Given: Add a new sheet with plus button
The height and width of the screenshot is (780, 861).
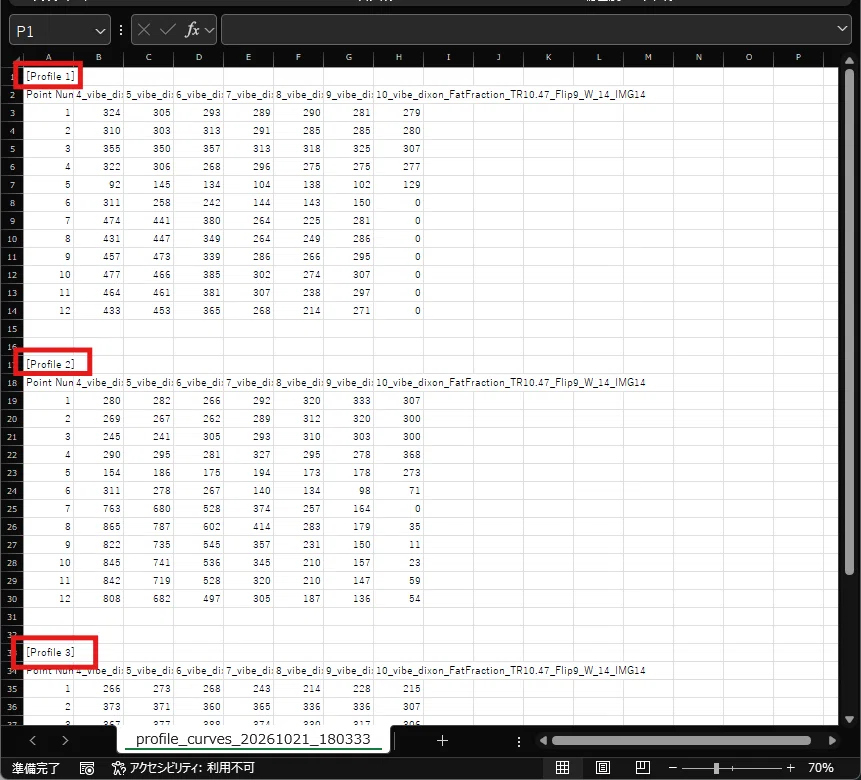Looking at the screenshot, I should (x=442, y=741).
